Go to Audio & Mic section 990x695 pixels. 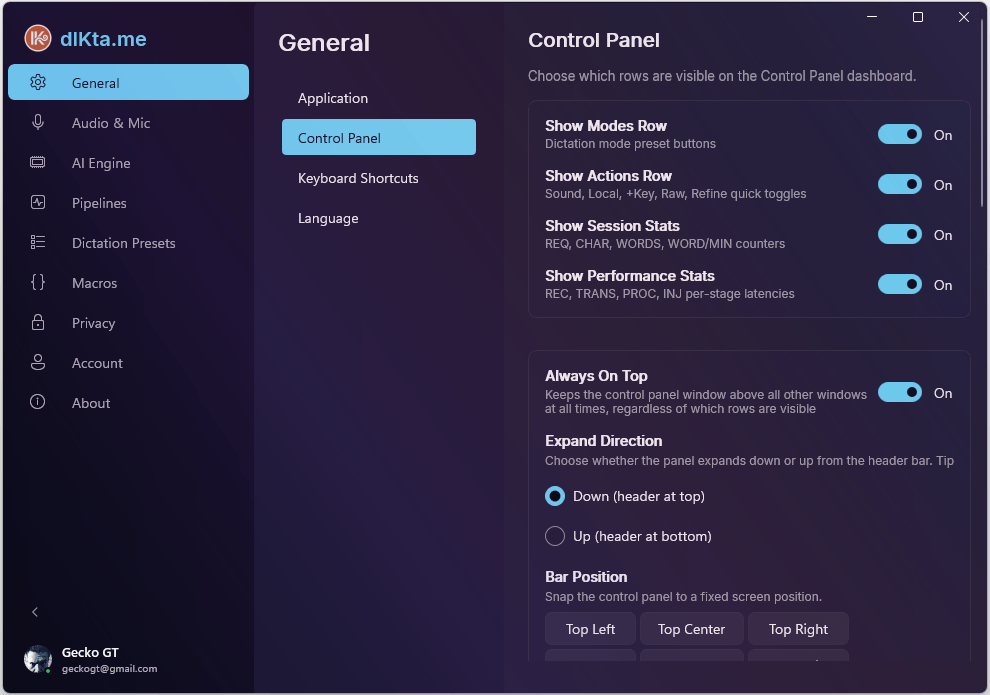[x=128, y=122]
